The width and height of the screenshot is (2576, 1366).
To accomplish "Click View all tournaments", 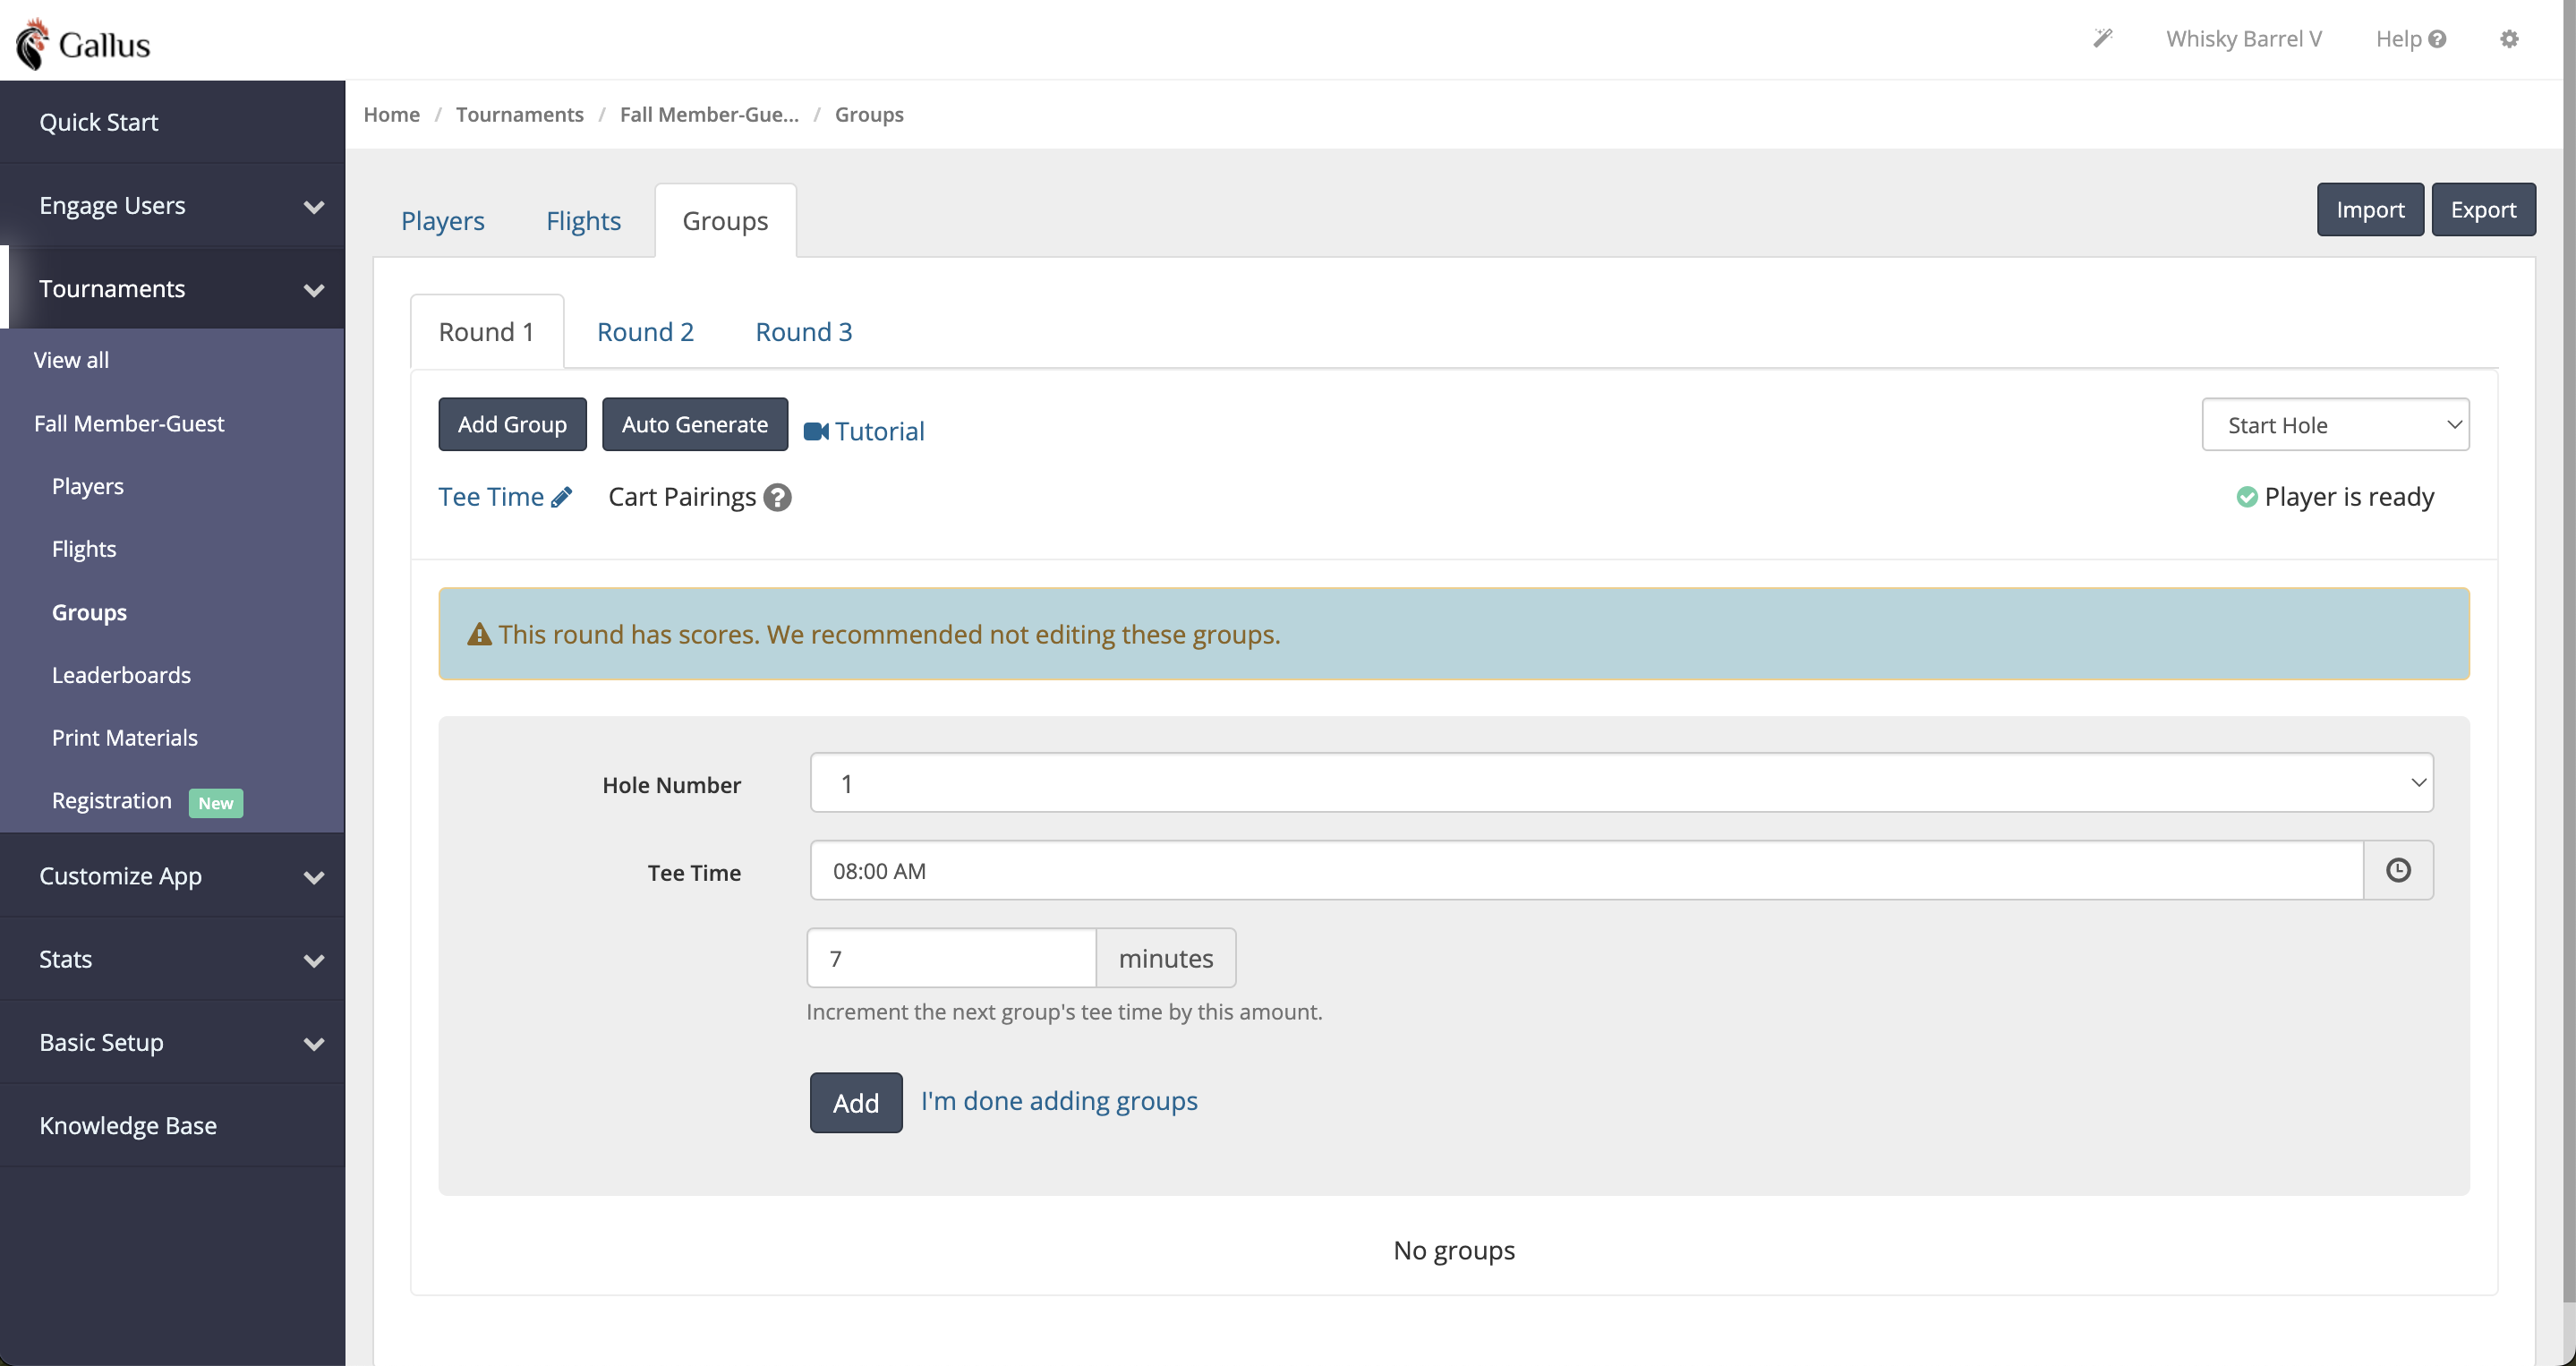I will [x=71, y=360].
